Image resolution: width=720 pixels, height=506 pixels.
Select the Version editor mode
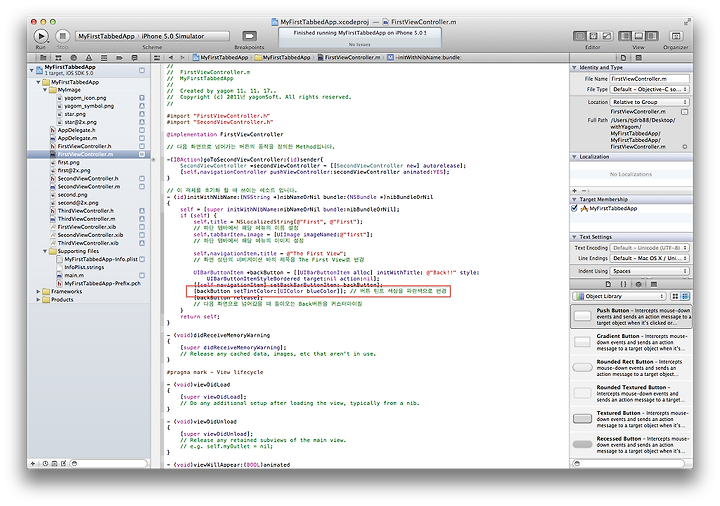(x=607, y=36)
